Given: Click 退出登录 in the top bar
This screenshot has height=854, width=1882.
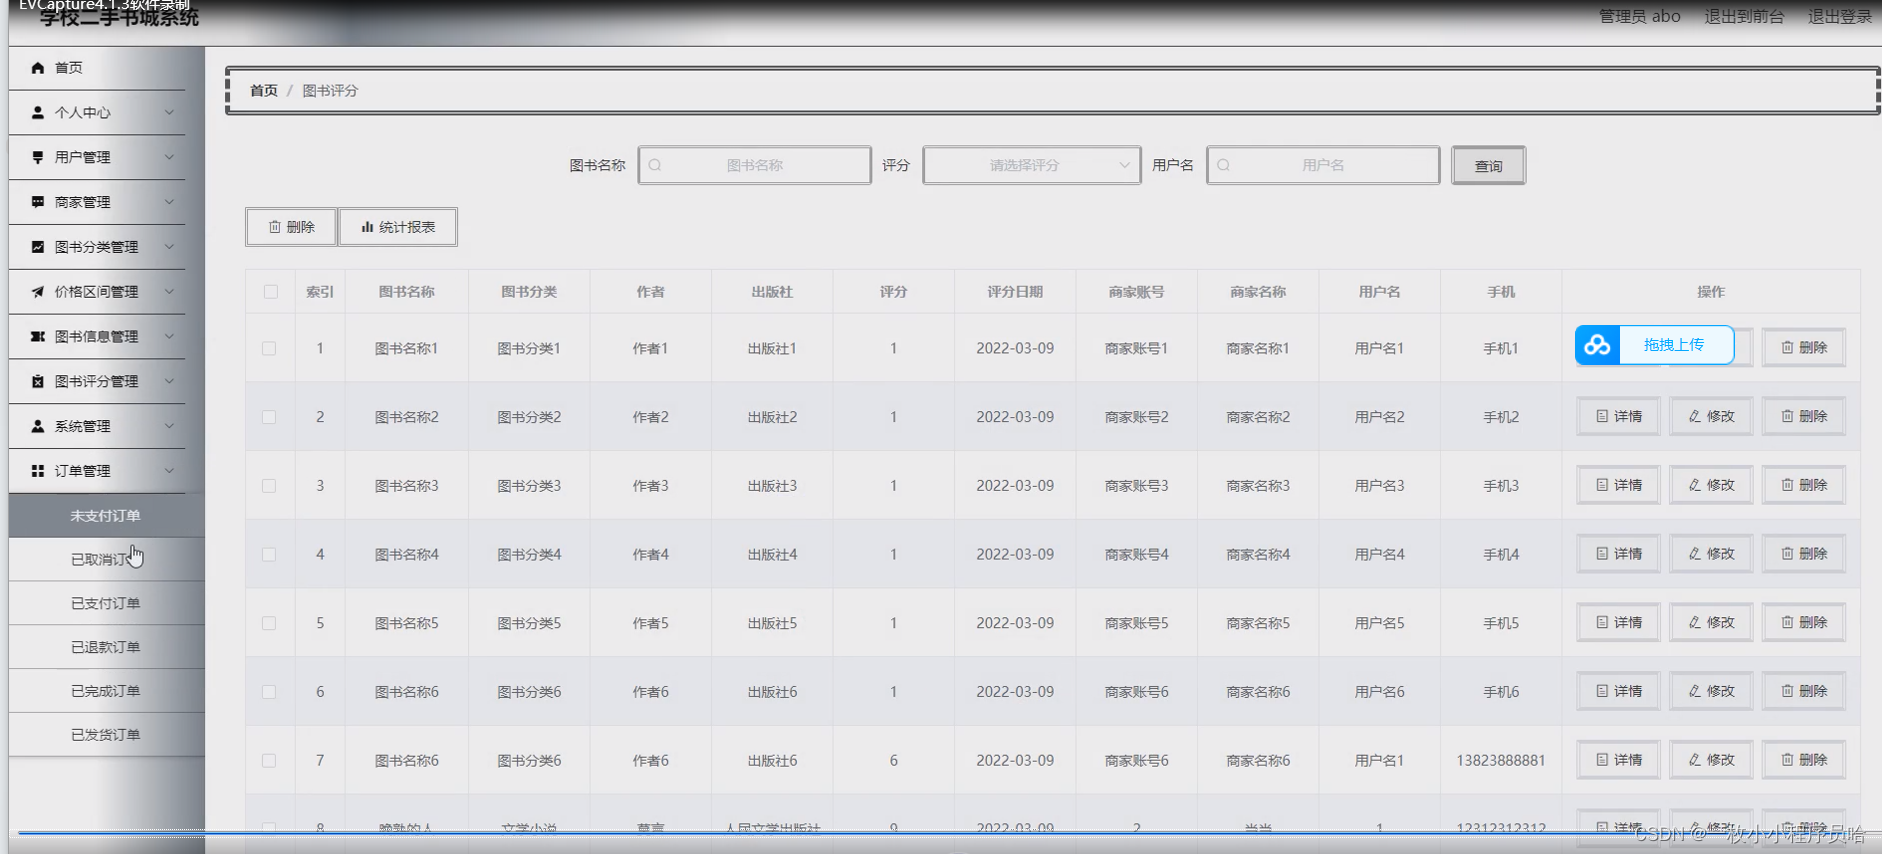Looking at the screenshot, I should coord(1839,16).
